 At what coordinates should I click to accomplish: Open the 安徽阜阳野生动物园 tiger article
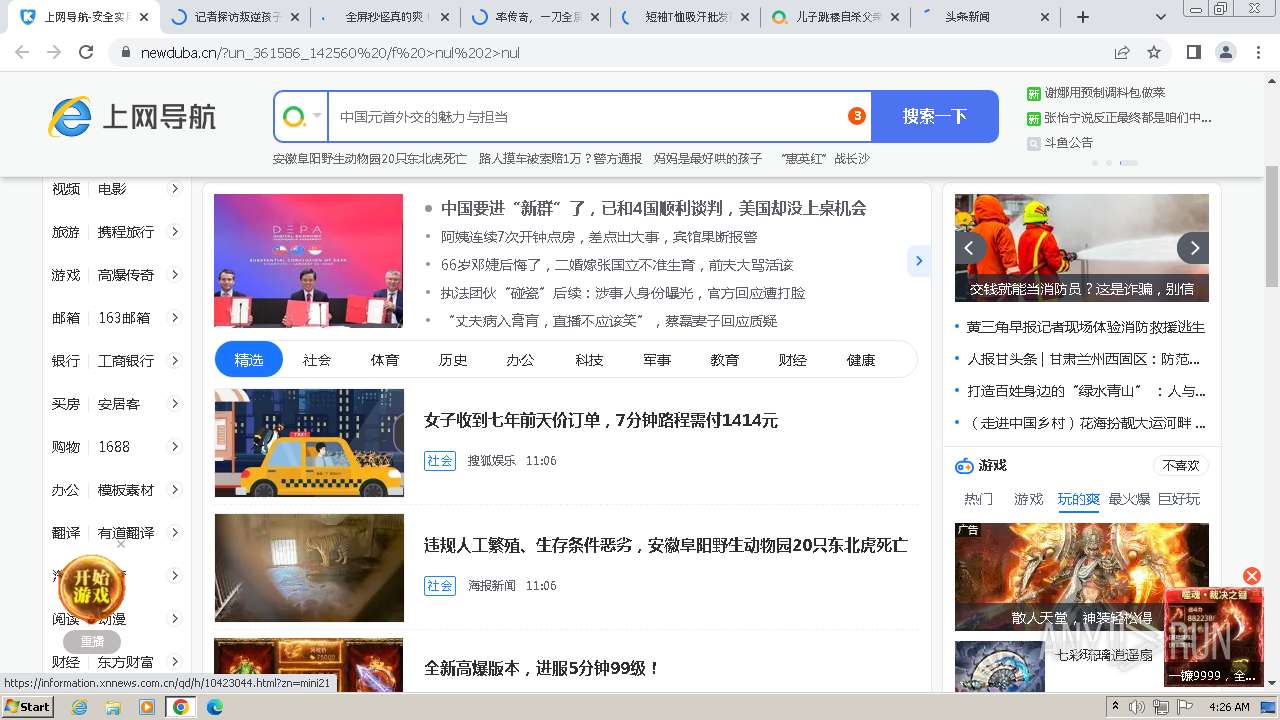(666, 545)
